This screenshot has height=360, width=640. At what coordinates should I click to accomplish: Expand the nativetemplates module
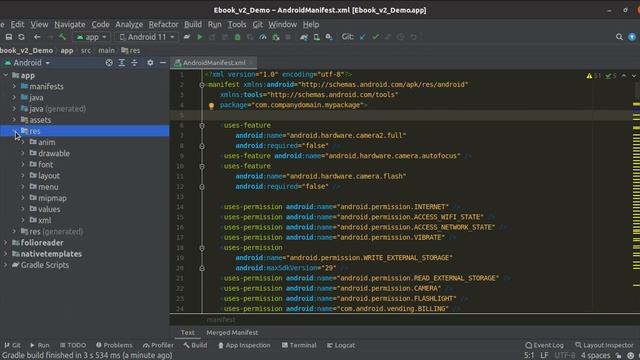[5, 254]
